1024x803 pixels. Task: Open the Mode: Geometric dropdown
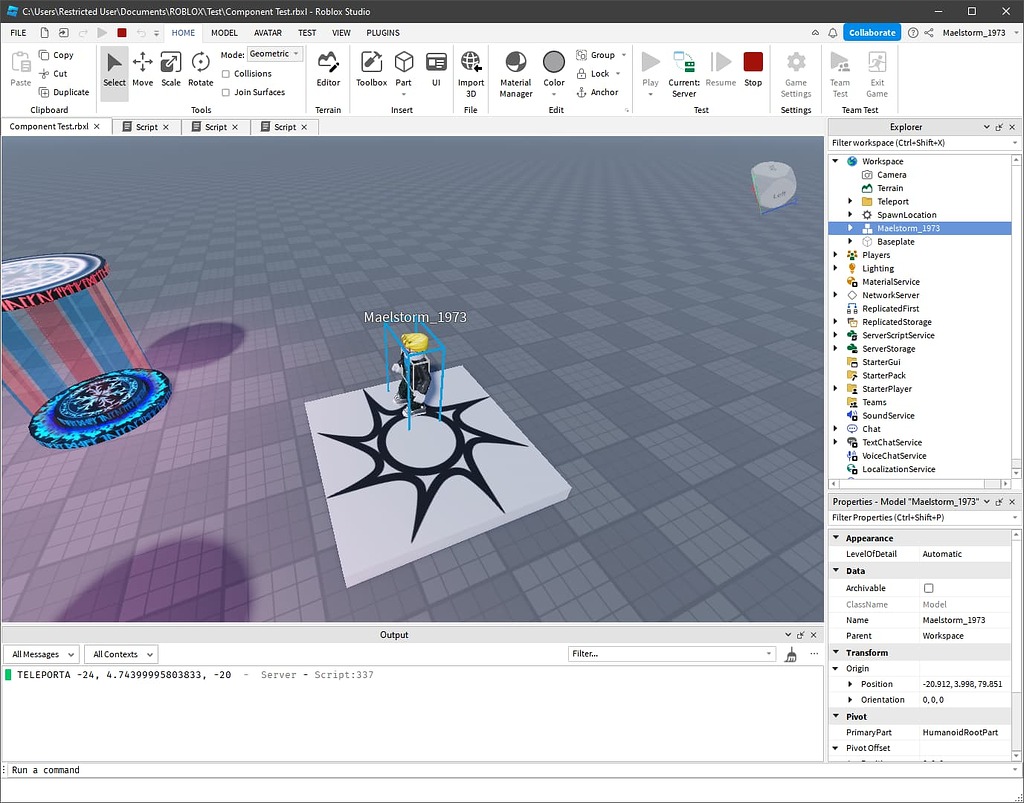[x=275, y=54]
